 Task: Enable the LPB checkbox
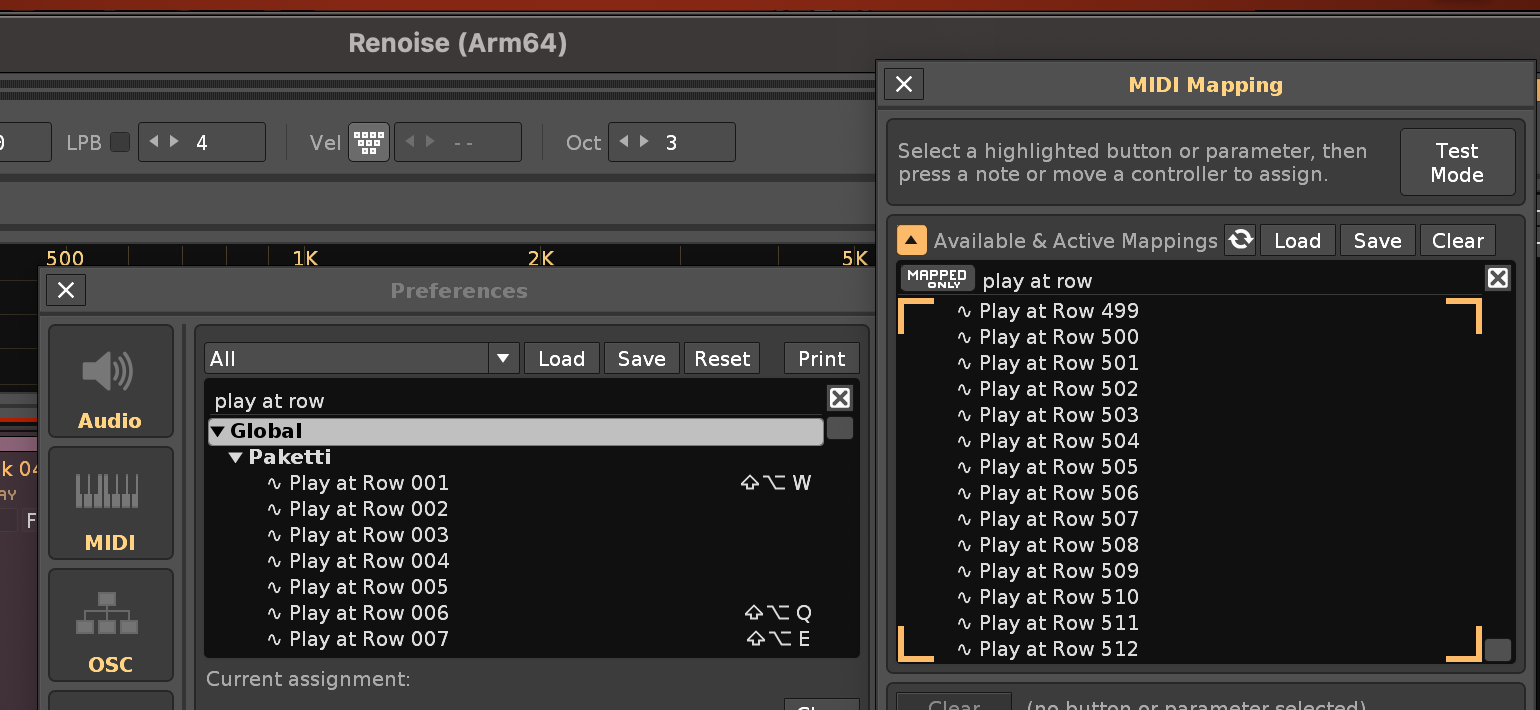tap(120, 142)
